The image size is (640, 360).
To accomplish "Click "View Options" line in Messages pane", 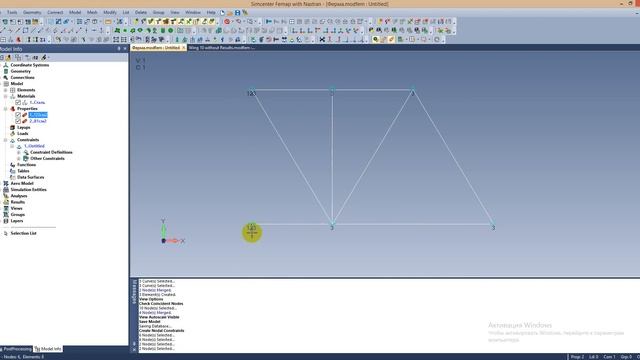I will pos(151,299).
